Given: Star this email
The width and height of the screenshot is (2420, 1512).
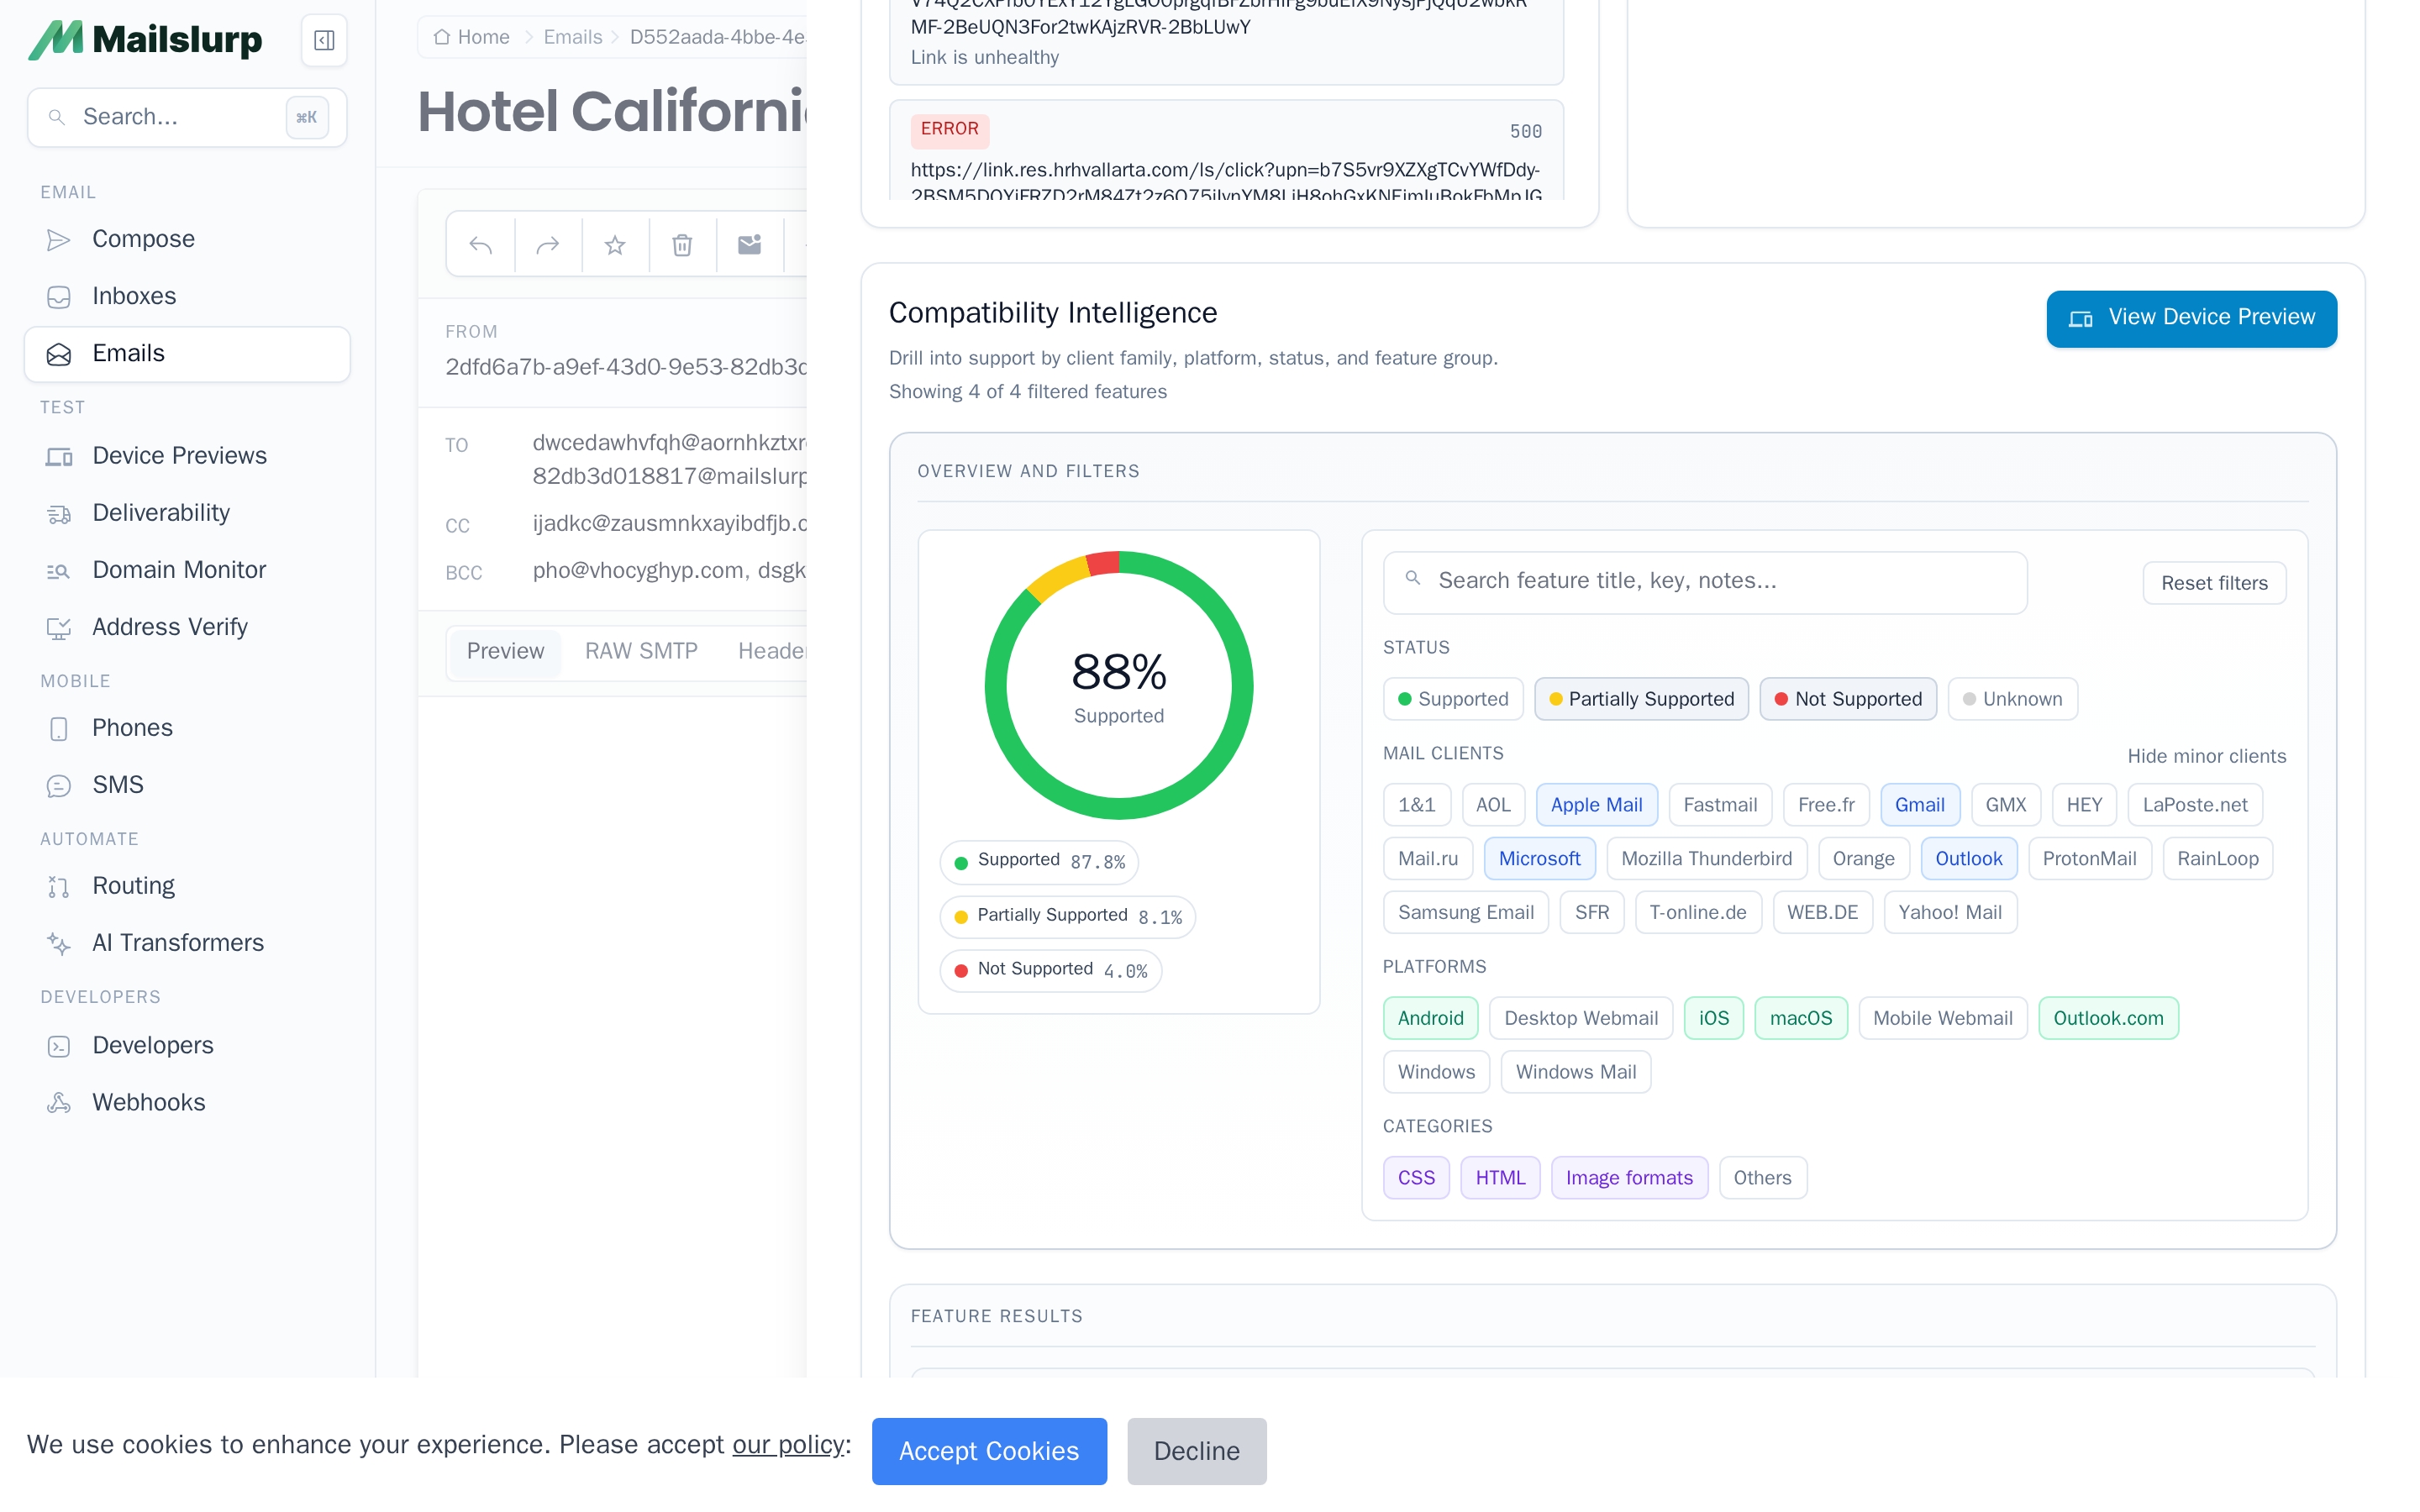Looking at the screenshot, I should 615,245.
